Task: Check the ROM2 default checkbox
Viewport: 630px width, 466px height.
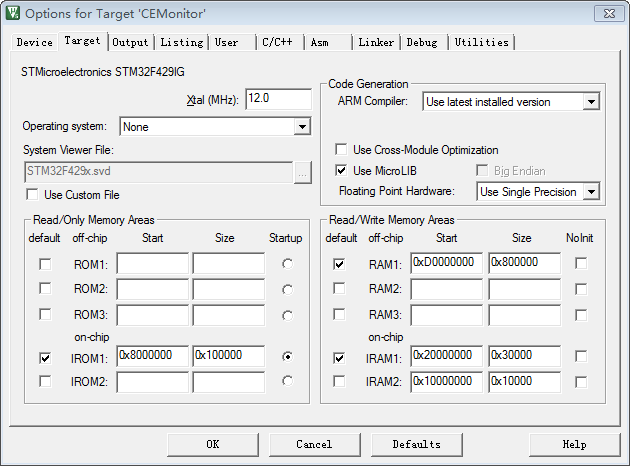Action: point(45,288)
